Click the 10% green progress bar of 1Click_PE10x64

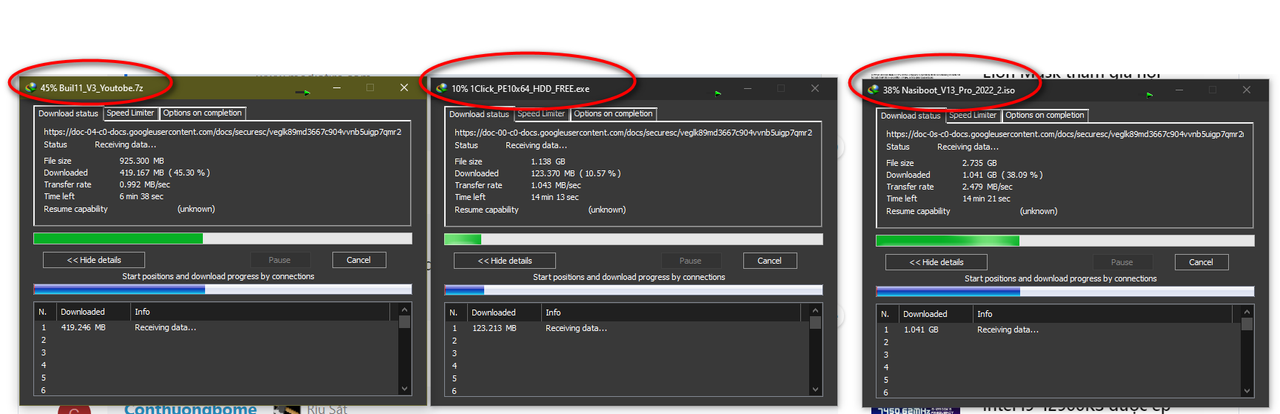click(634, 240)
